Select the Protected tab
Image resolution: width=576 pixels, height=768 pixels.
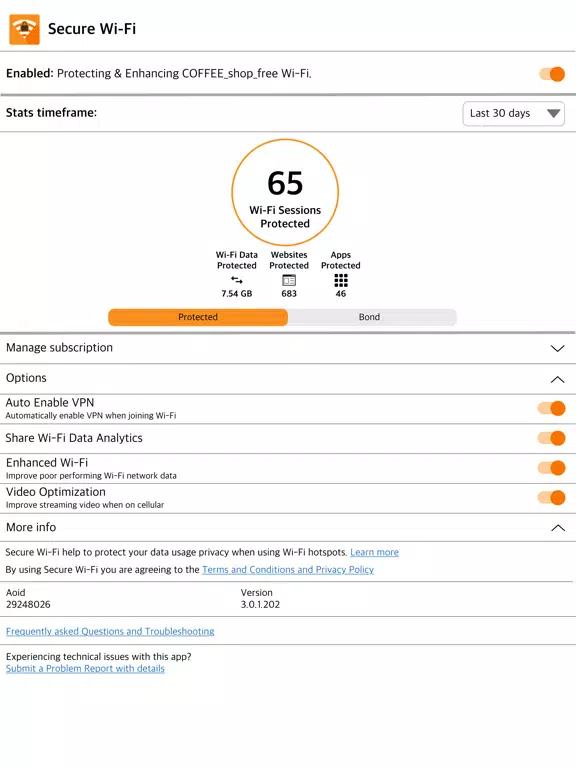point(198,317)
